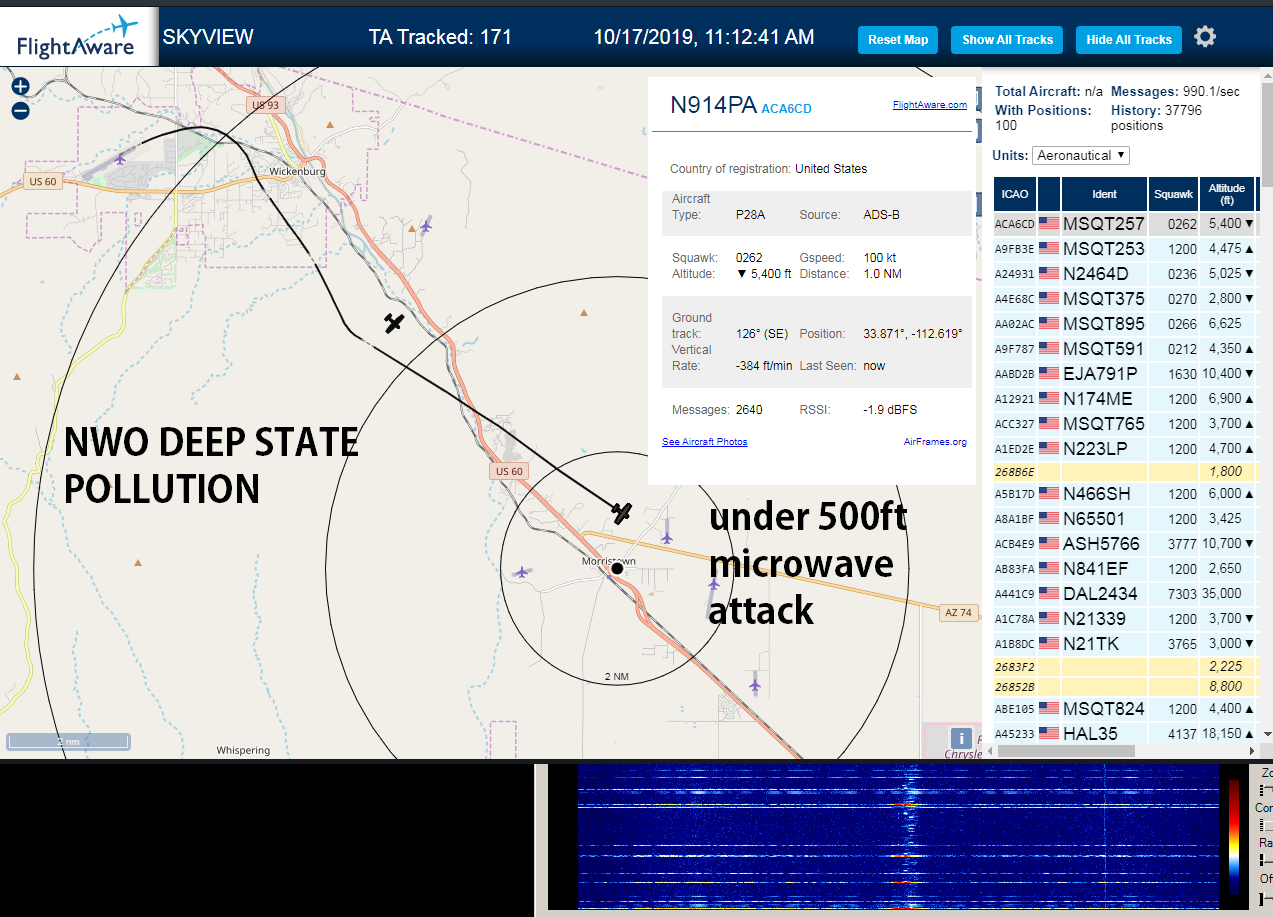
Task: Select the yellow 2683F2 row
Action: (x=1125, y=667)
